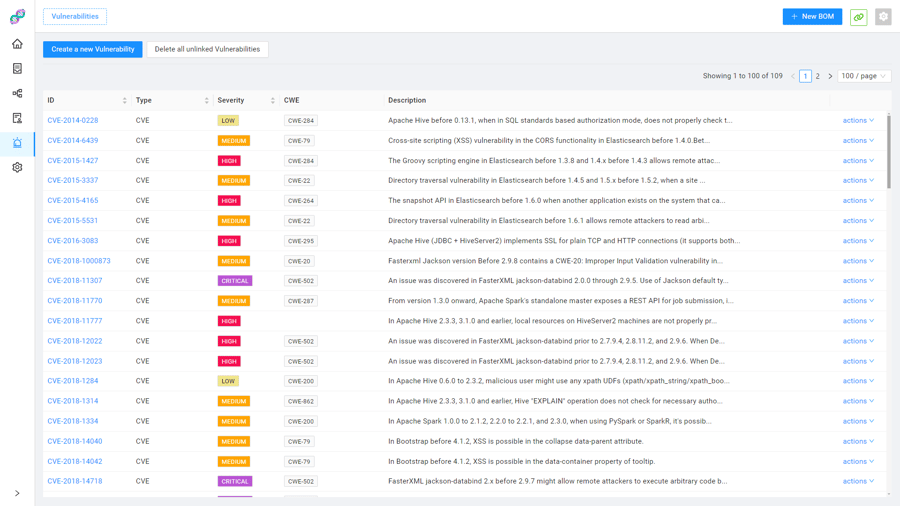Image resolution: width=900 pixels, height=506 pixels.
Task: Click the Vulnerabilities breadcrumb tab
Action: point(75,17)
